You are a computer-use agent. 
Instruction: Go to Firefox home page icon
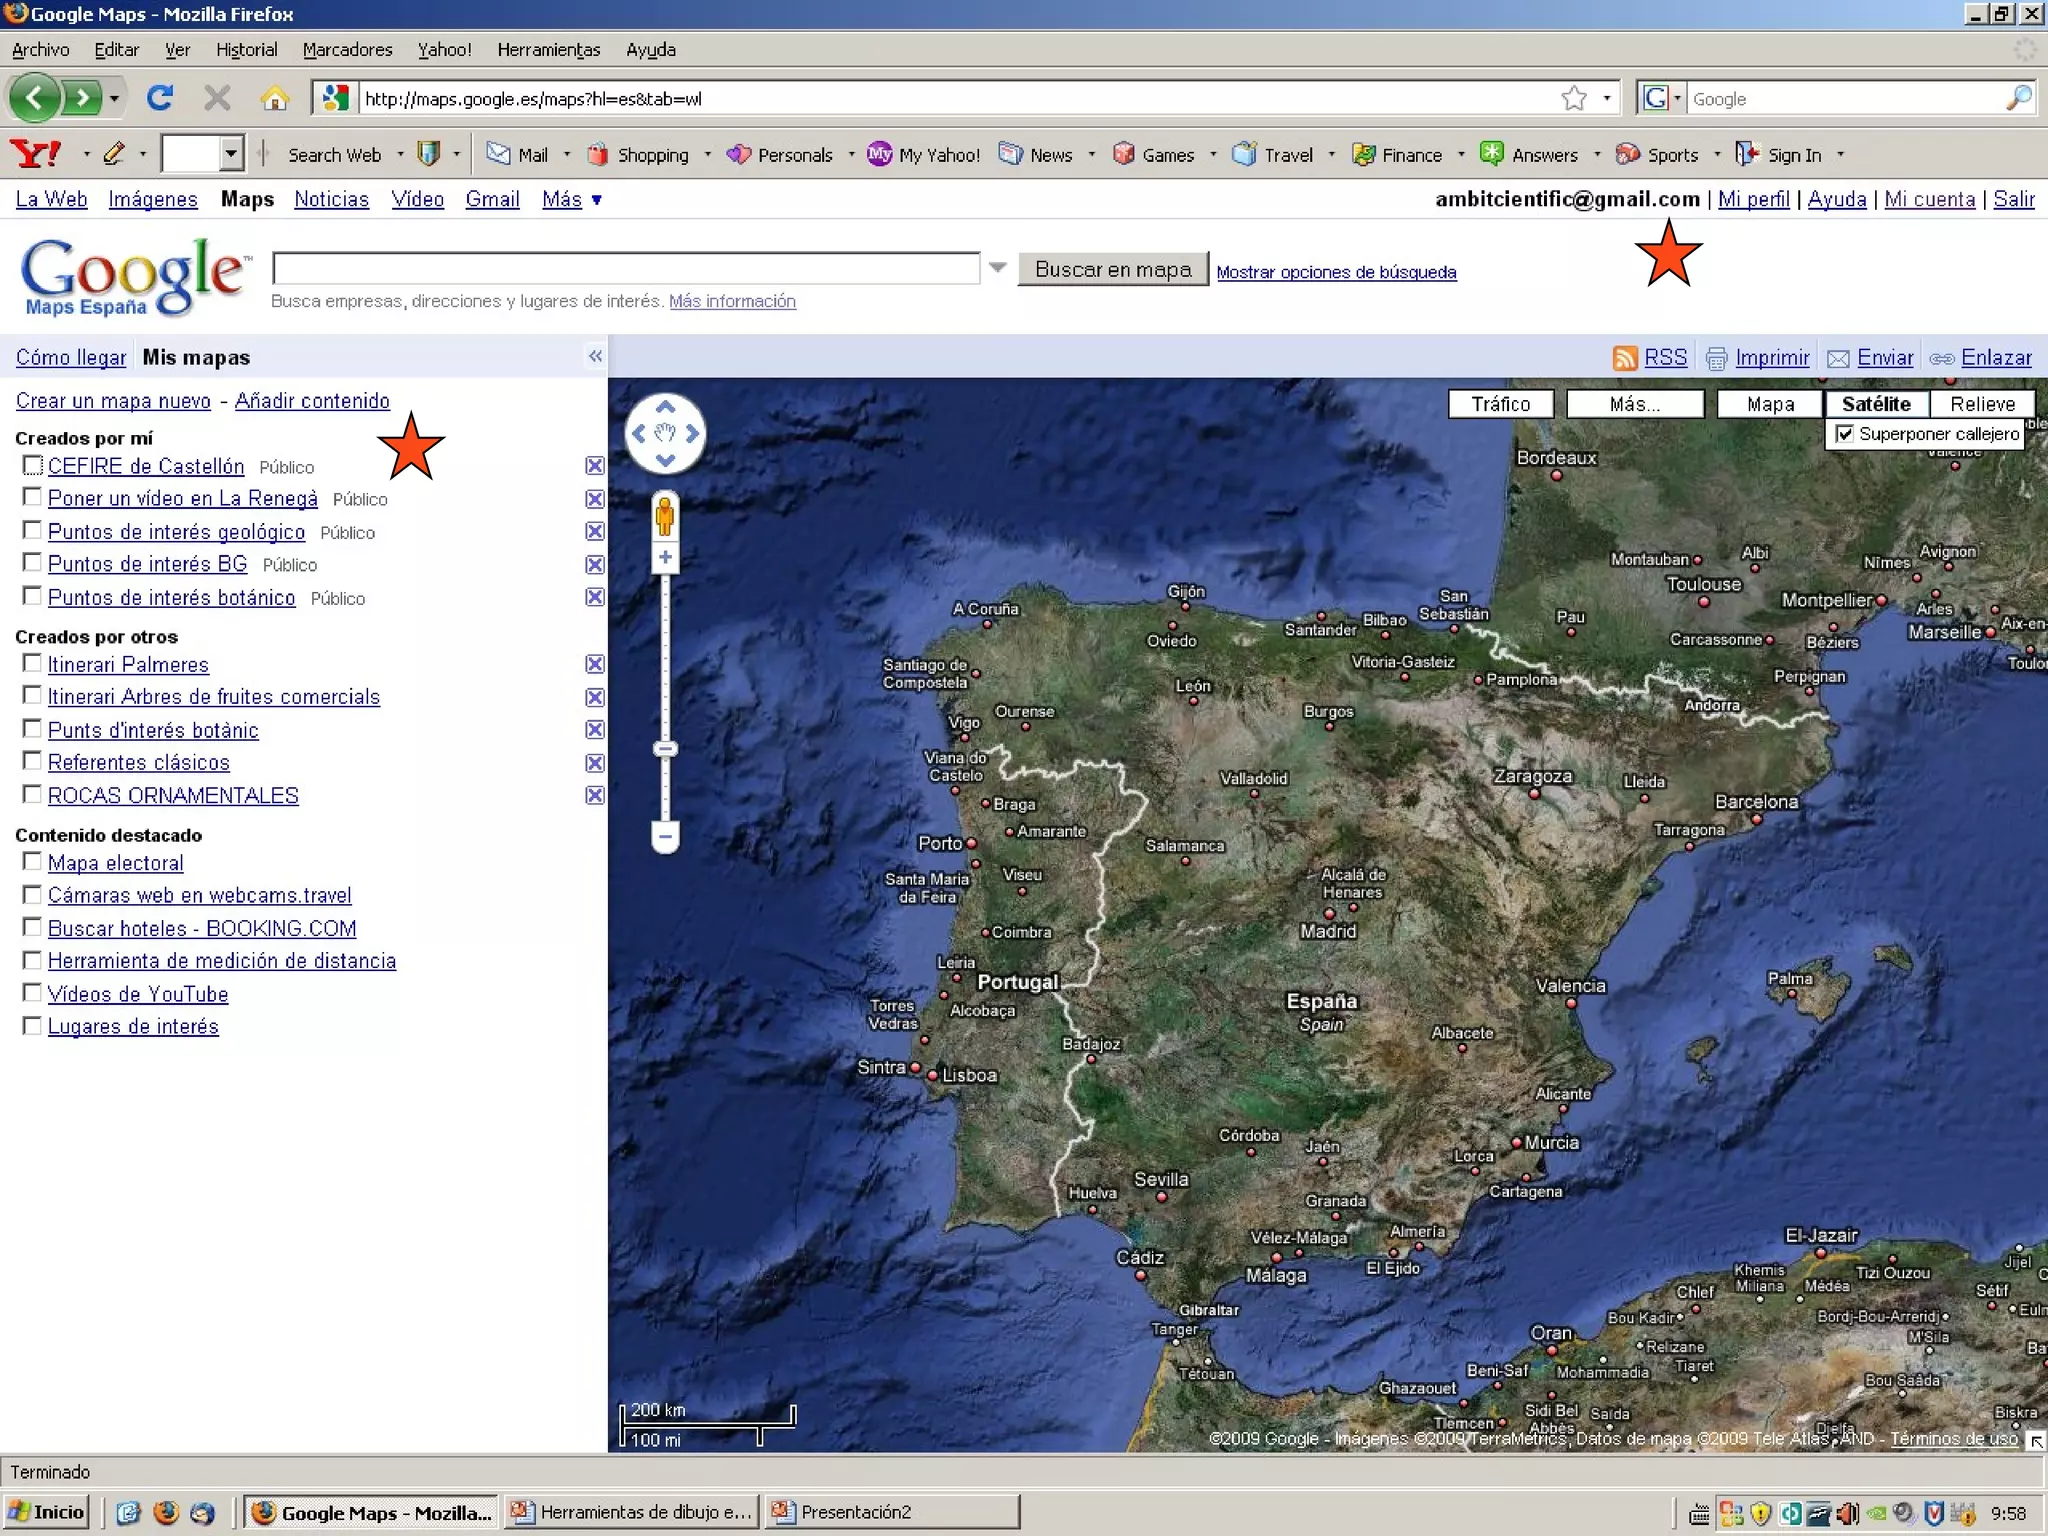[274, 98]
